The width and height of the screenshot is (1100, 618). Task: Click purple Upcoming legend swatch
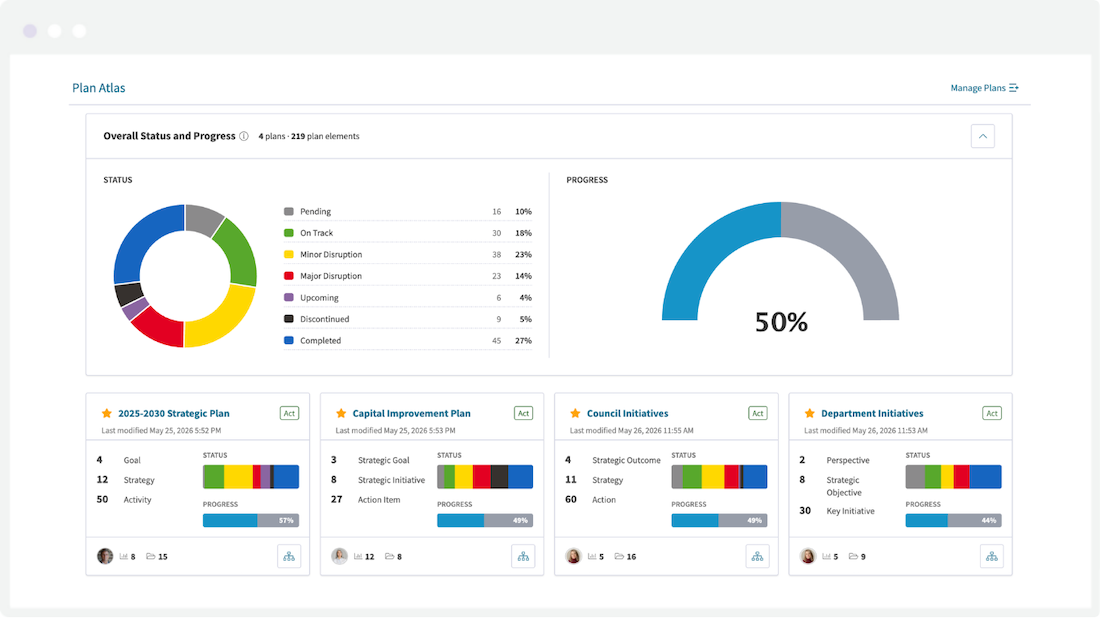[288, 297]
